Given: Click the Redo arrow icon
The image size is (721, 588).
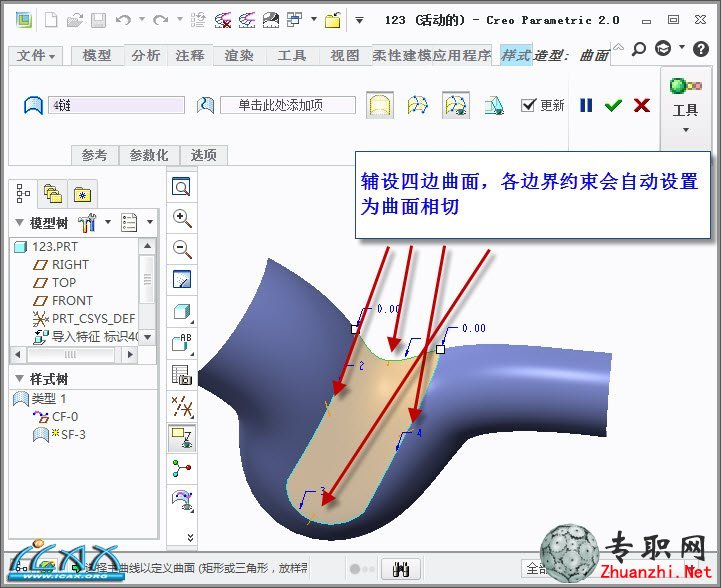Looking at the screenshot, I should (160, 20).
